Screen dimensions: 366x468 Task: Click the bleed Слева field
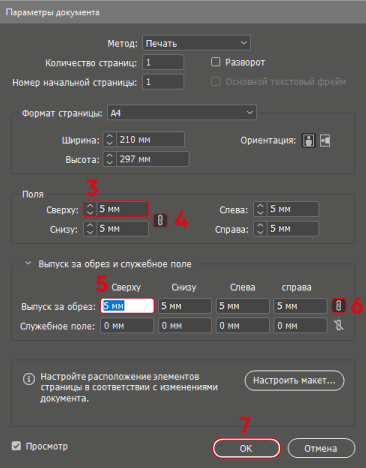(243, 306)
